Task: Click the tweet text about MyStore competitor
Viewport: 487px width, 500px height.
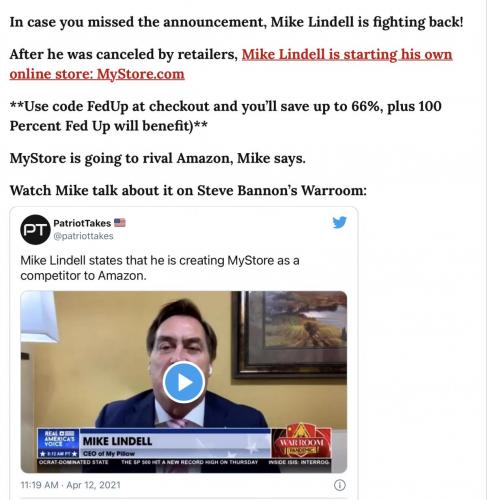Action: (160, 268)
